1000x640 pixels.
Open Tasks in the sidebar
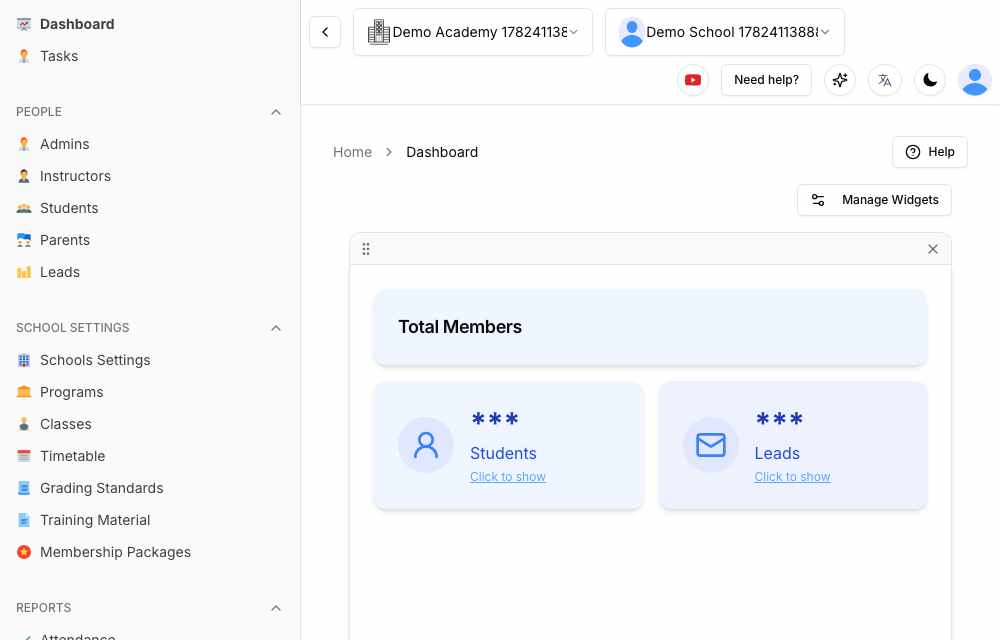point(59,56)
